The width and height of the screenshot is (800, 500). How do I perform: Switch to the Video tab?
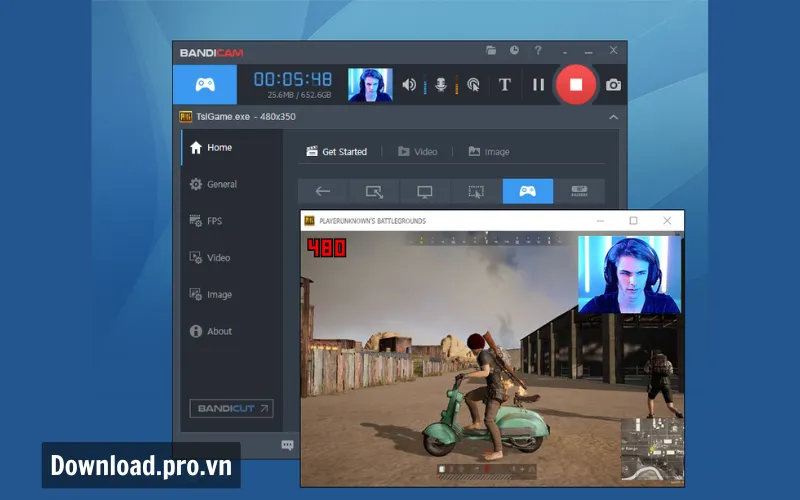[x=417, y=152]
